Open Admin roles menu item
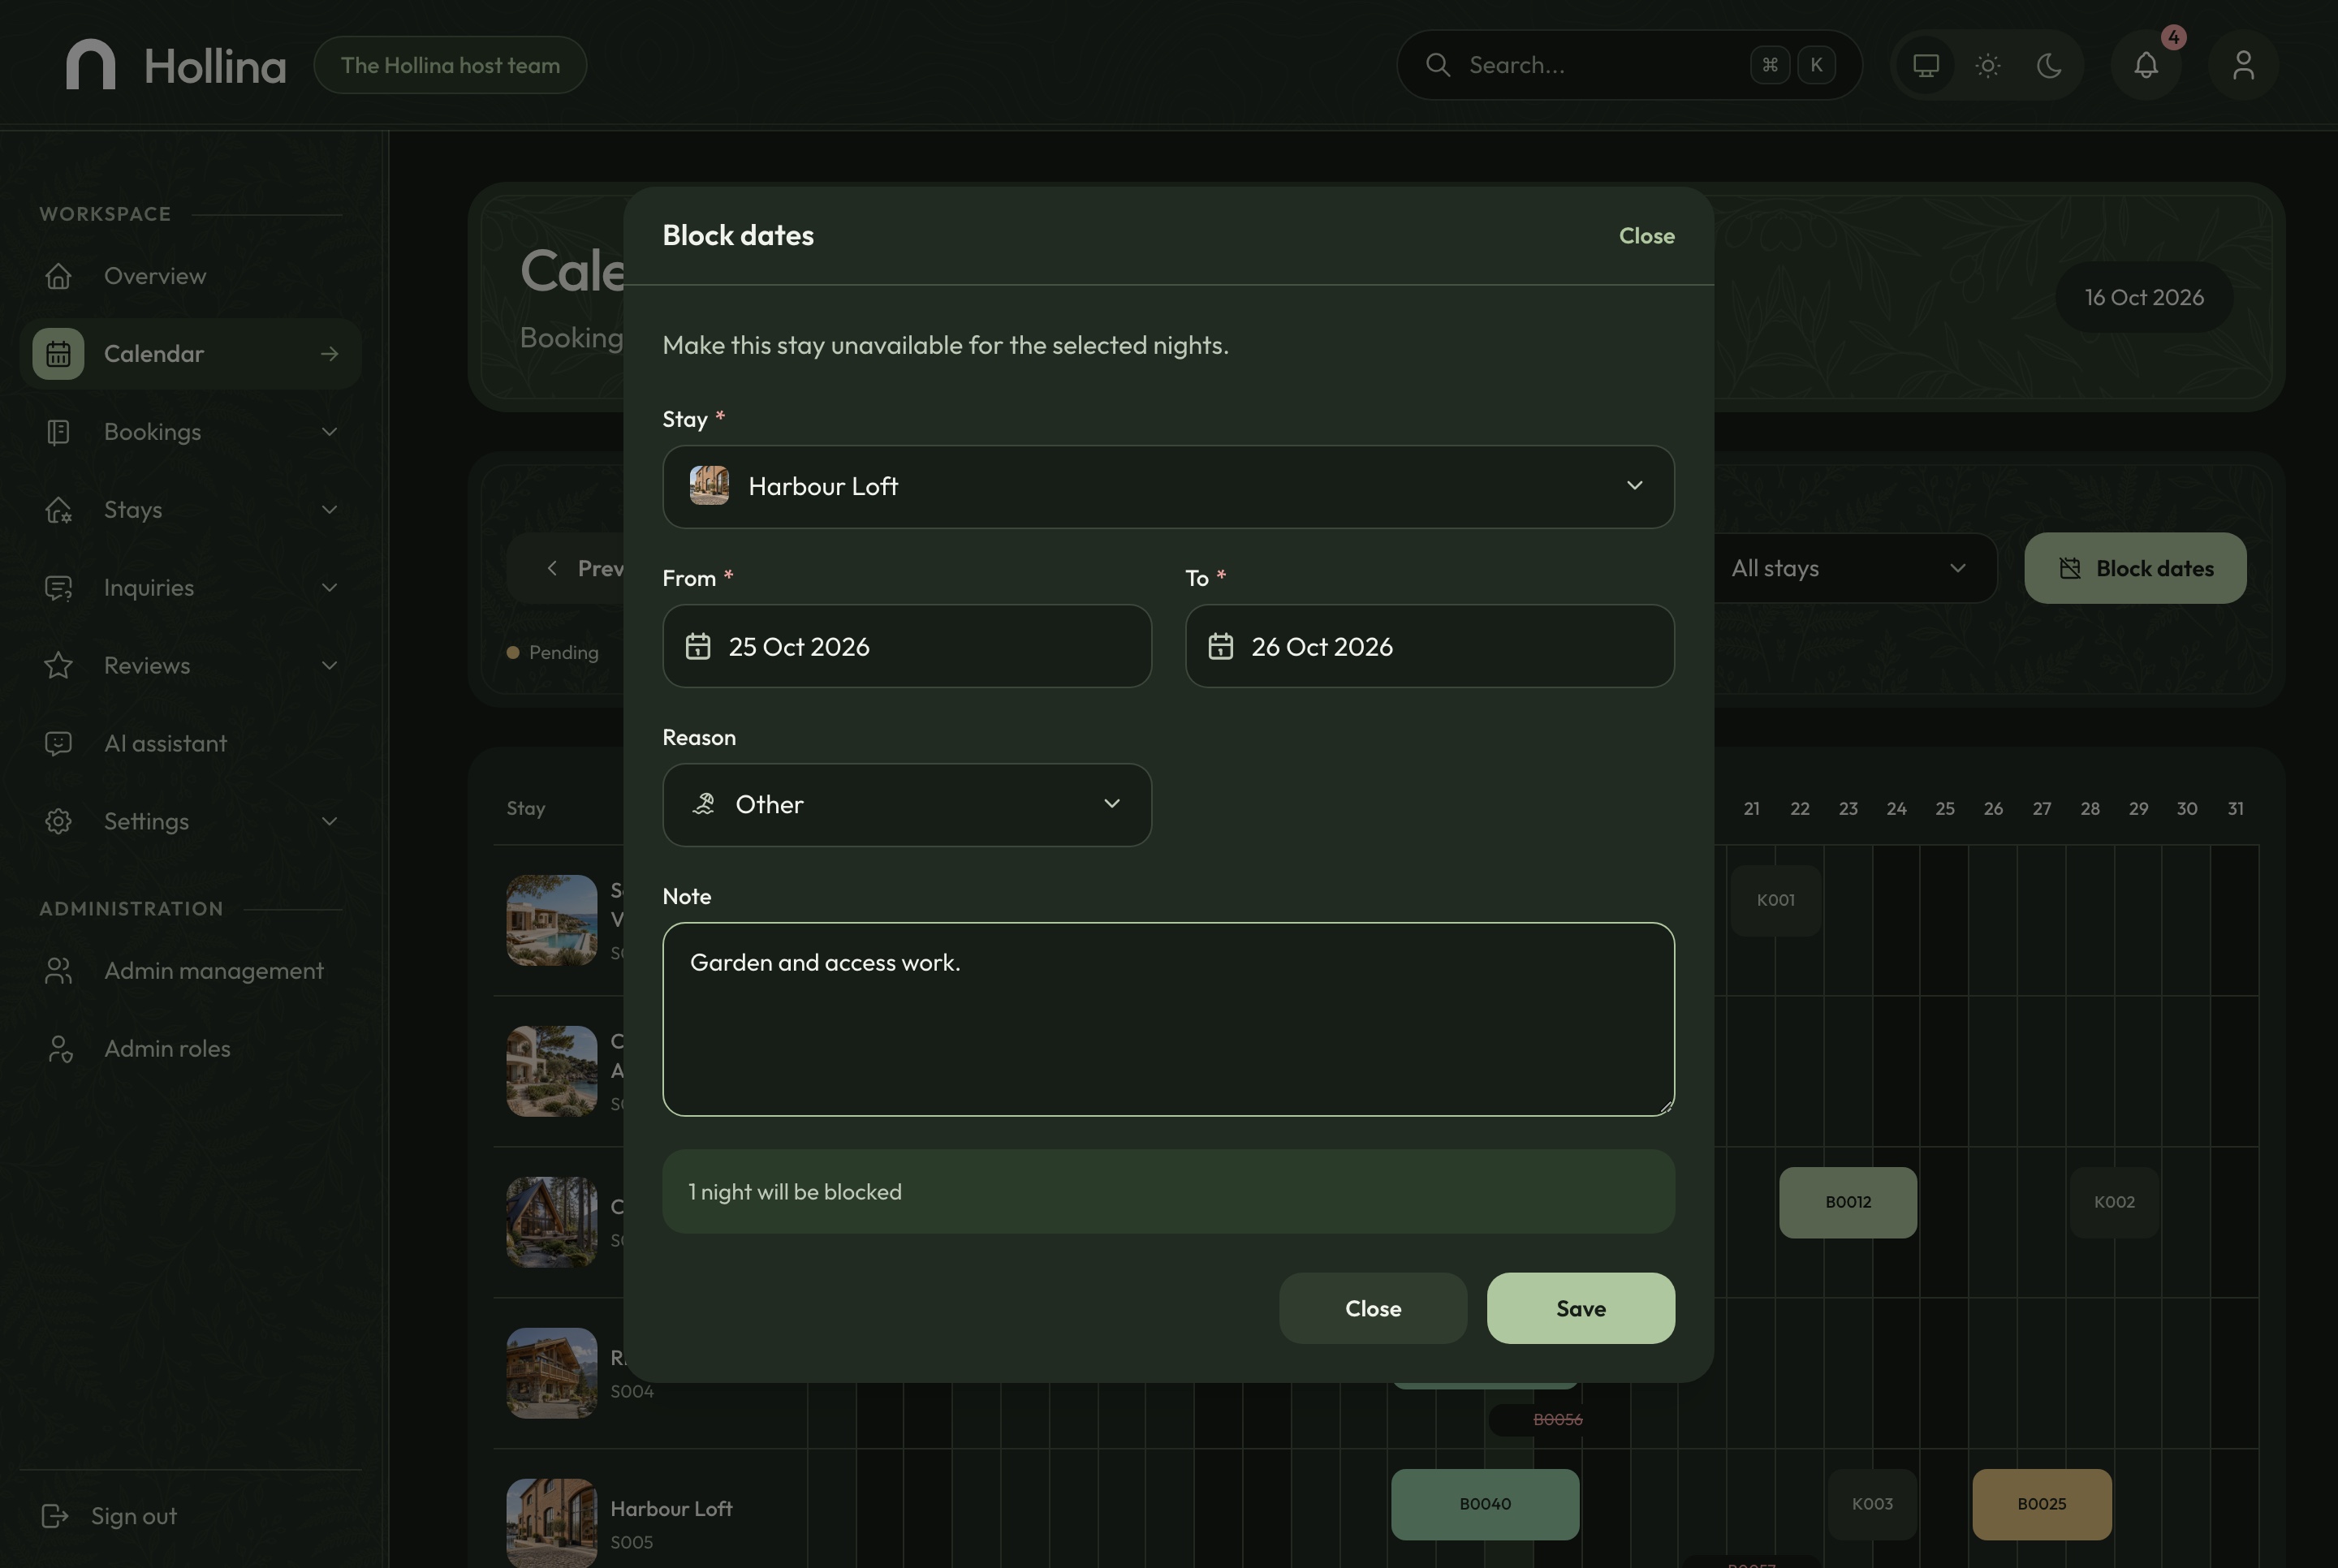This screenshot has height=1568, width=2338. pyautogui.click(x=190, y=1049)
